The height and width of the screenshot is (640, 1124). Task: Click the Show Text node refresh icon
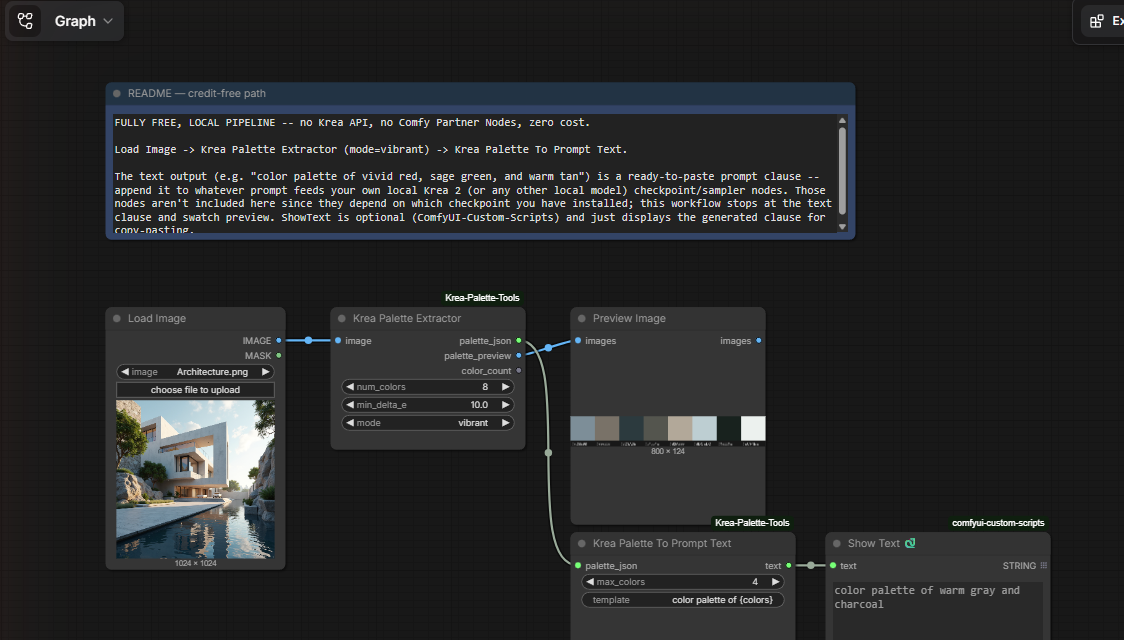tap(910, 543)
